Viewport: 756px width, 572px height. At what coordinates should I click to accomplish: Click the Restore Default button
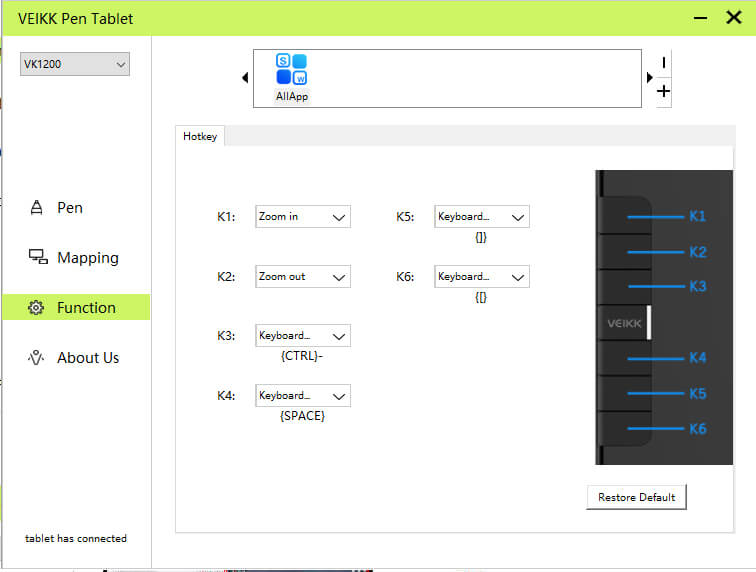point(636,497)
